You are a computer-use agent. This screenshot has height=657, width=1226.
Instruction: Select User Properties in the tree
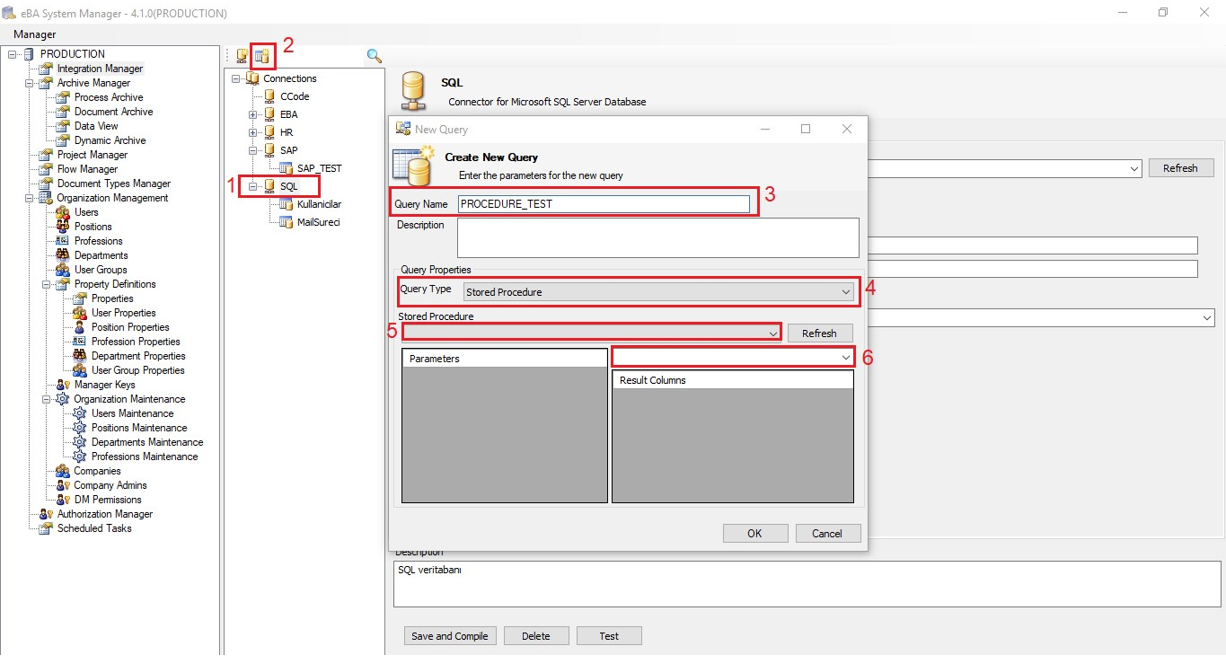(x=124, y=313)
